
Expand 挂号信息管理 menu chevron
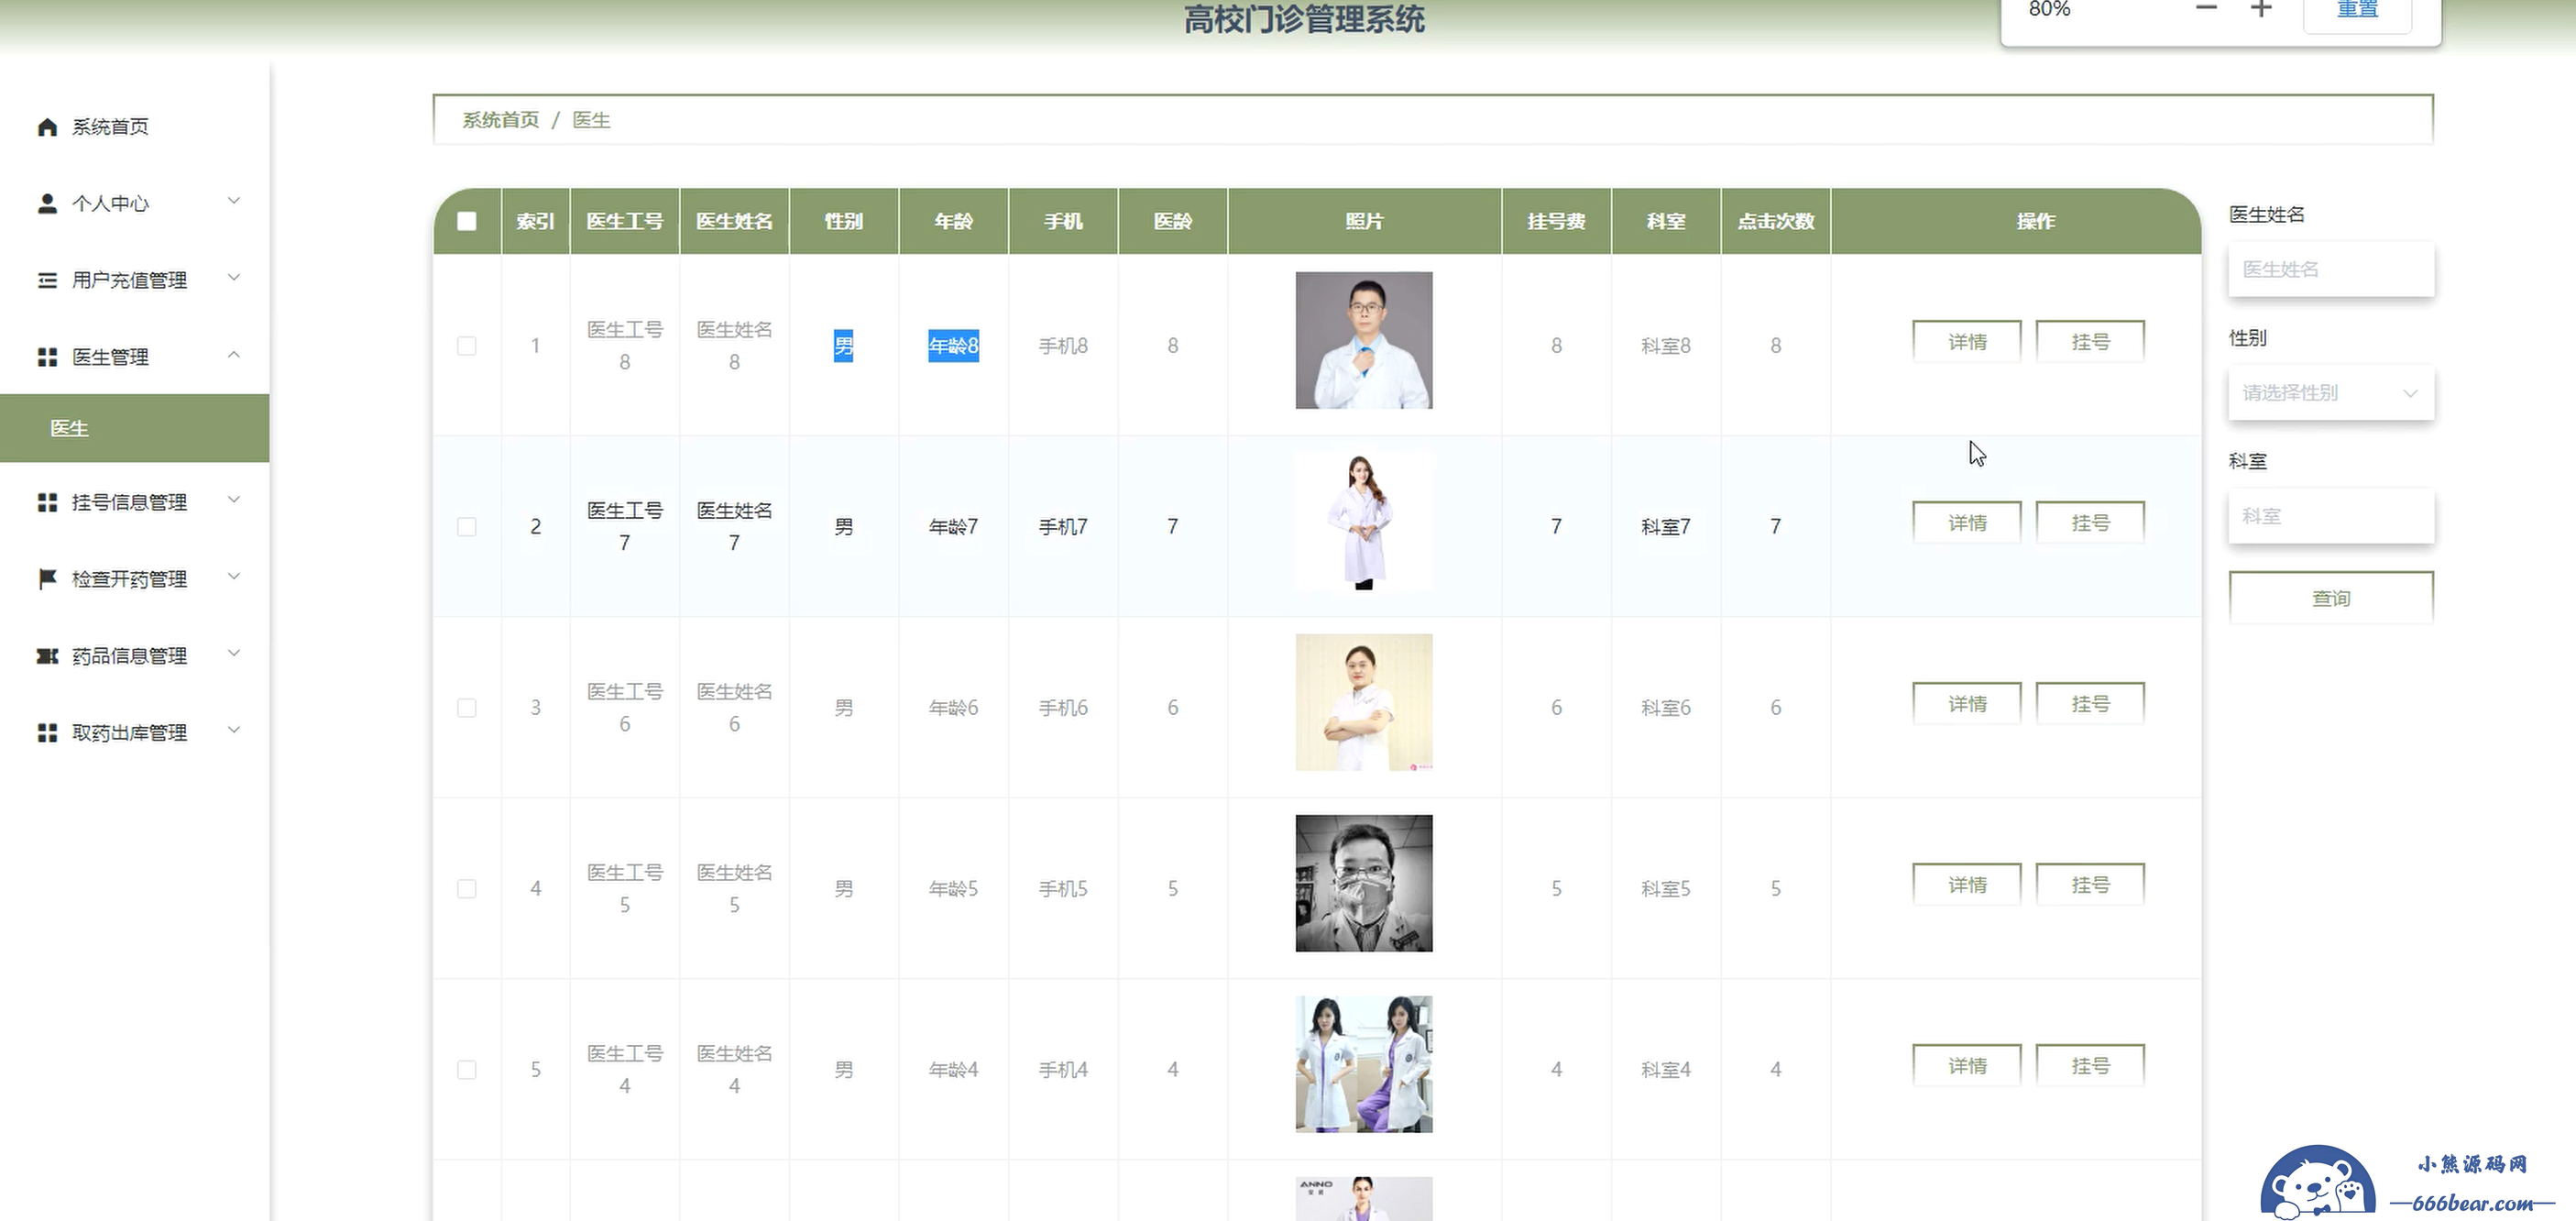[234, 500]
